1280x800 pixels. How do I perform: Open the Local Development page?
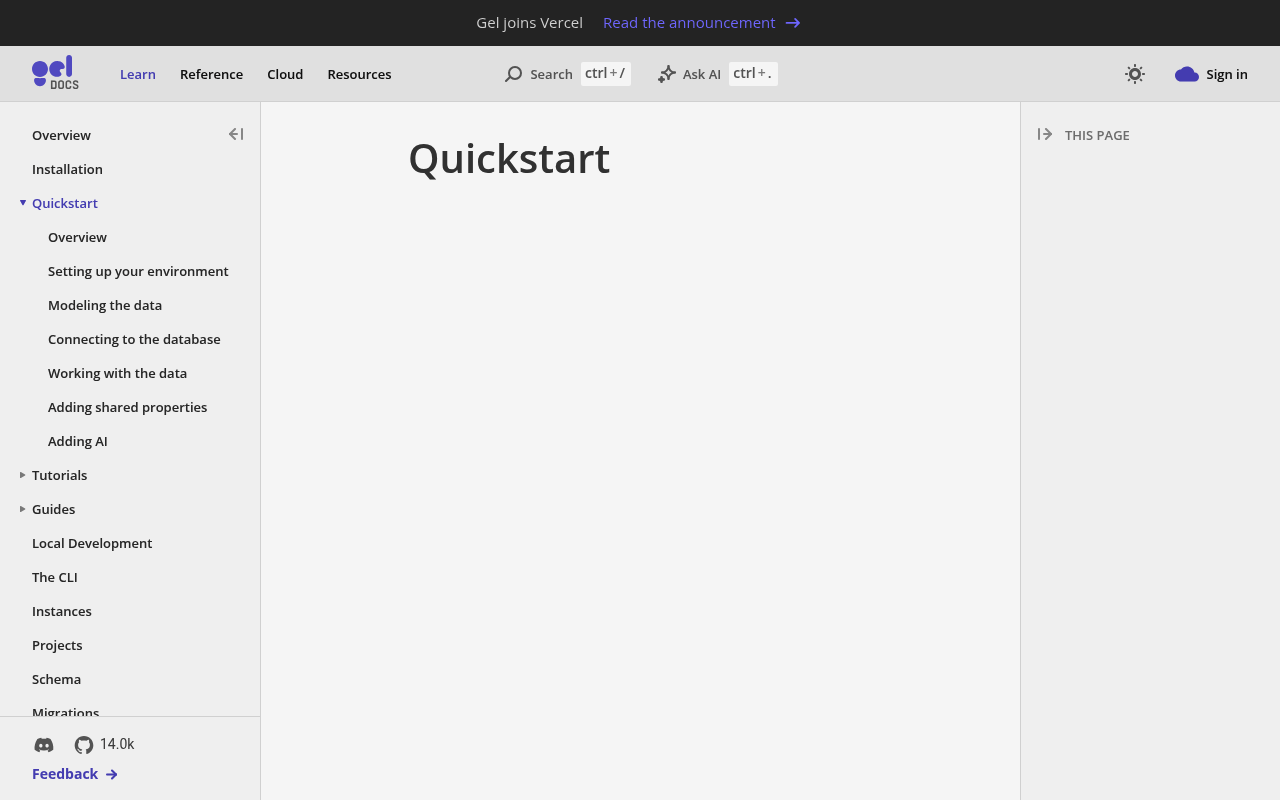pyautogui.click(x=92, y=543)
